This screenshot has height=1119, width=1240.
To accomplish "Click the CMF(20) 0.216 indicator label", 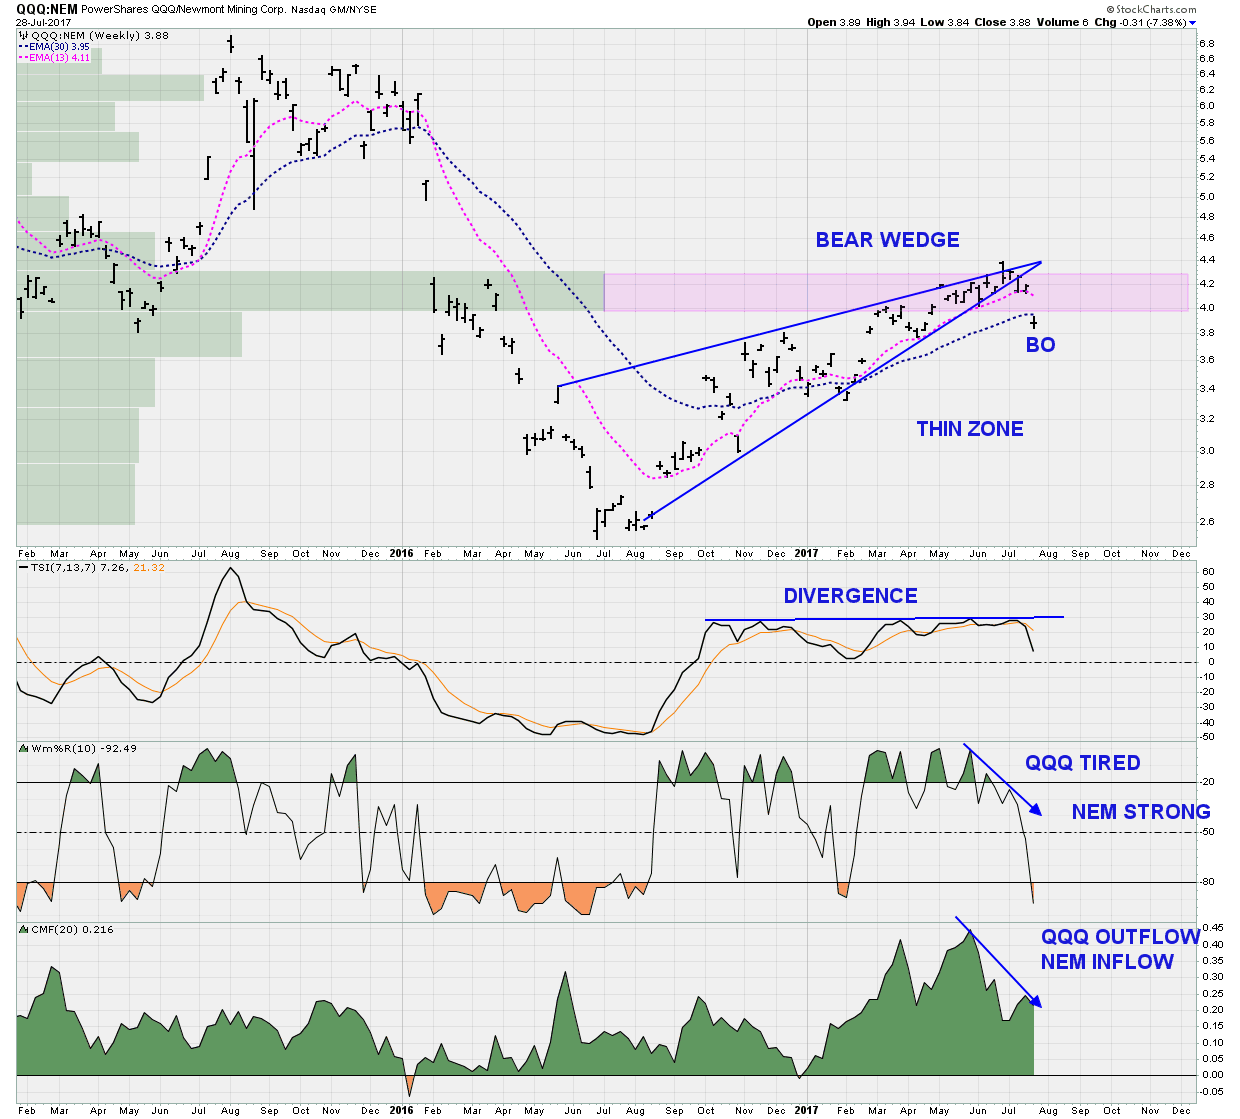I will (72, 930).
